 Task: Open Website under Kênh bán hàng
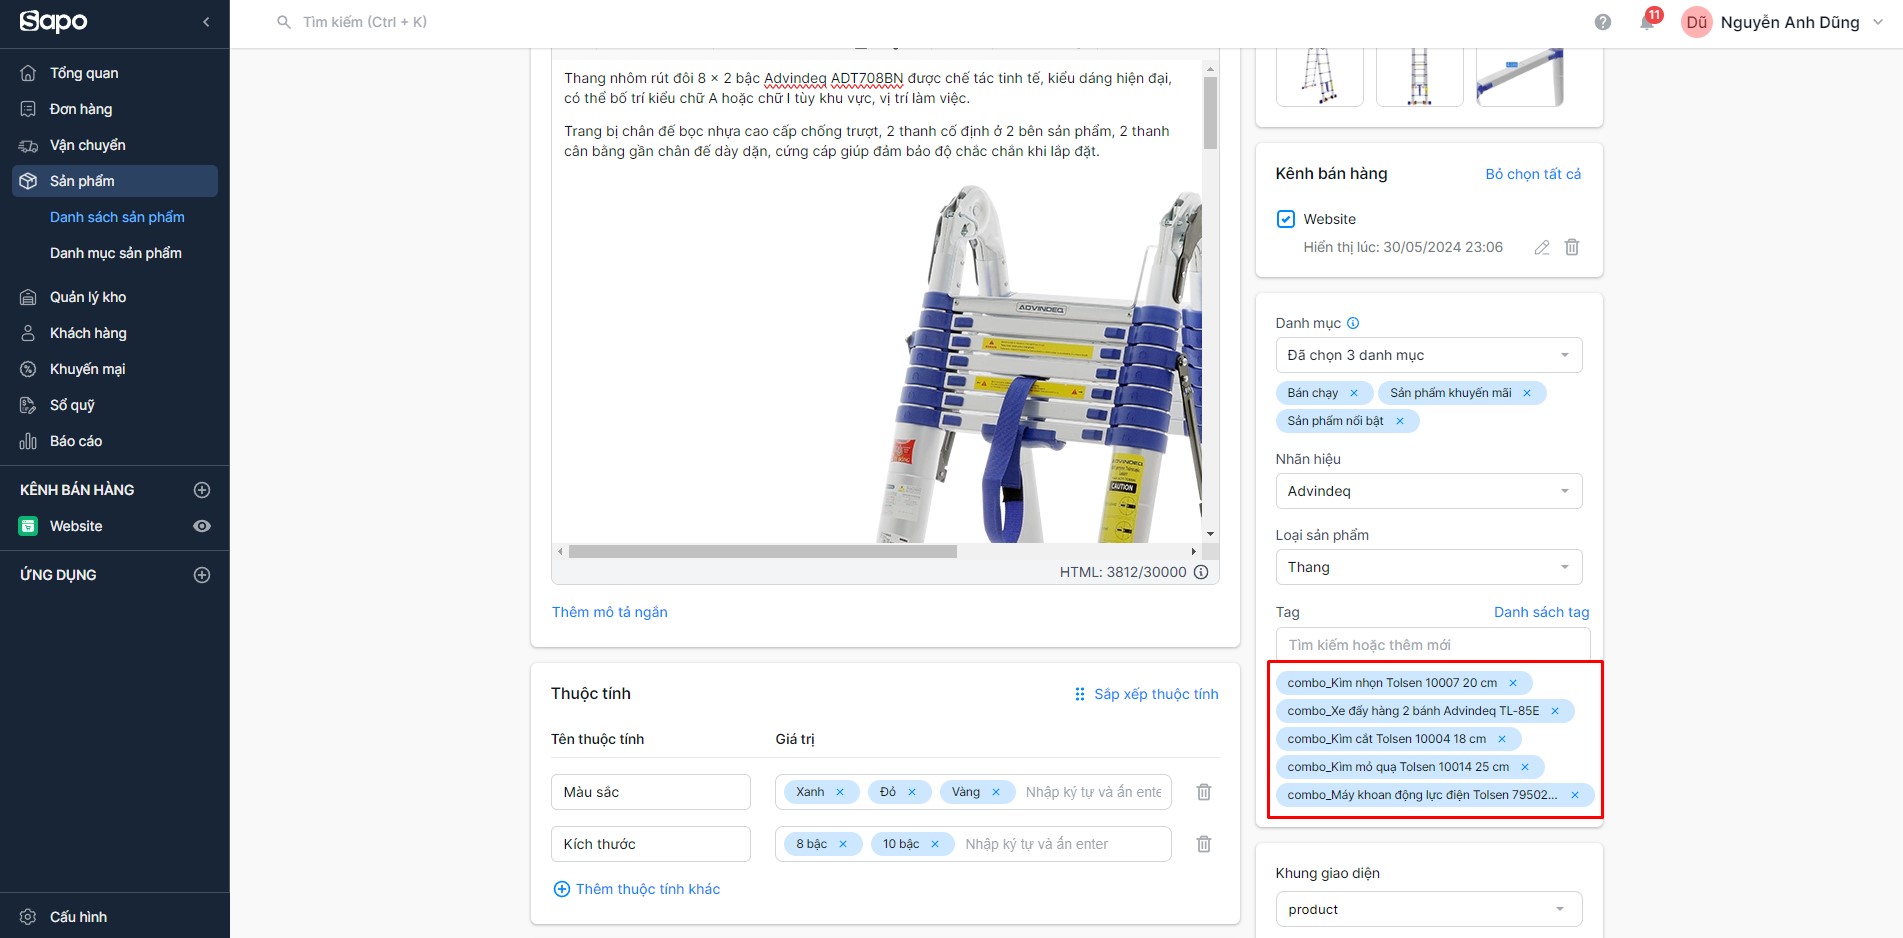click(x=76, y=526)
